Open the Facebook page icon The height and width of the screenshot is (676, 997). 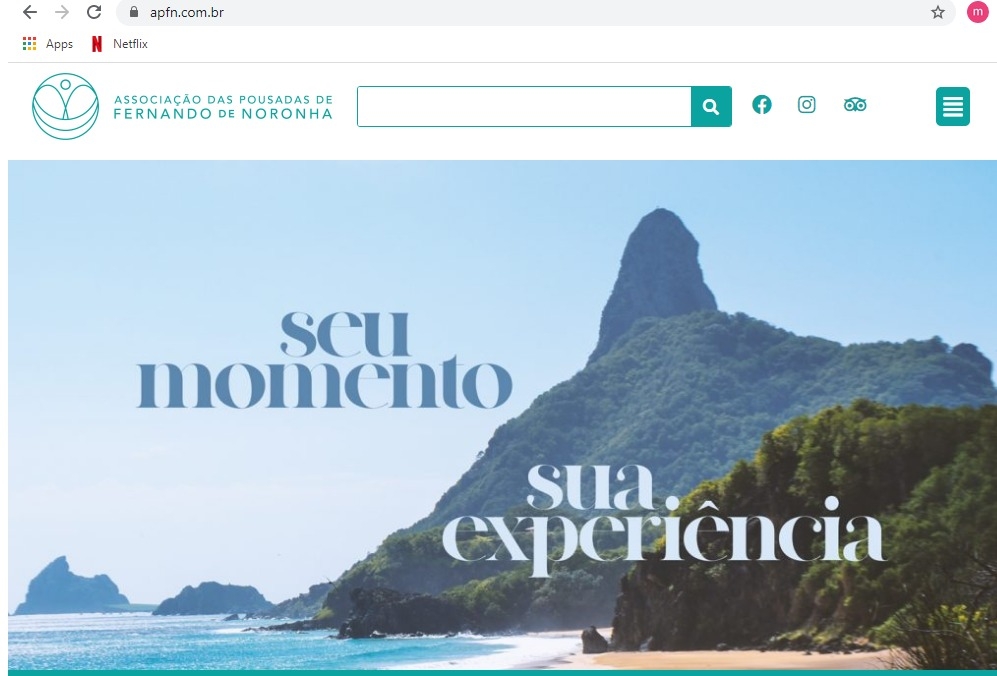762,104
